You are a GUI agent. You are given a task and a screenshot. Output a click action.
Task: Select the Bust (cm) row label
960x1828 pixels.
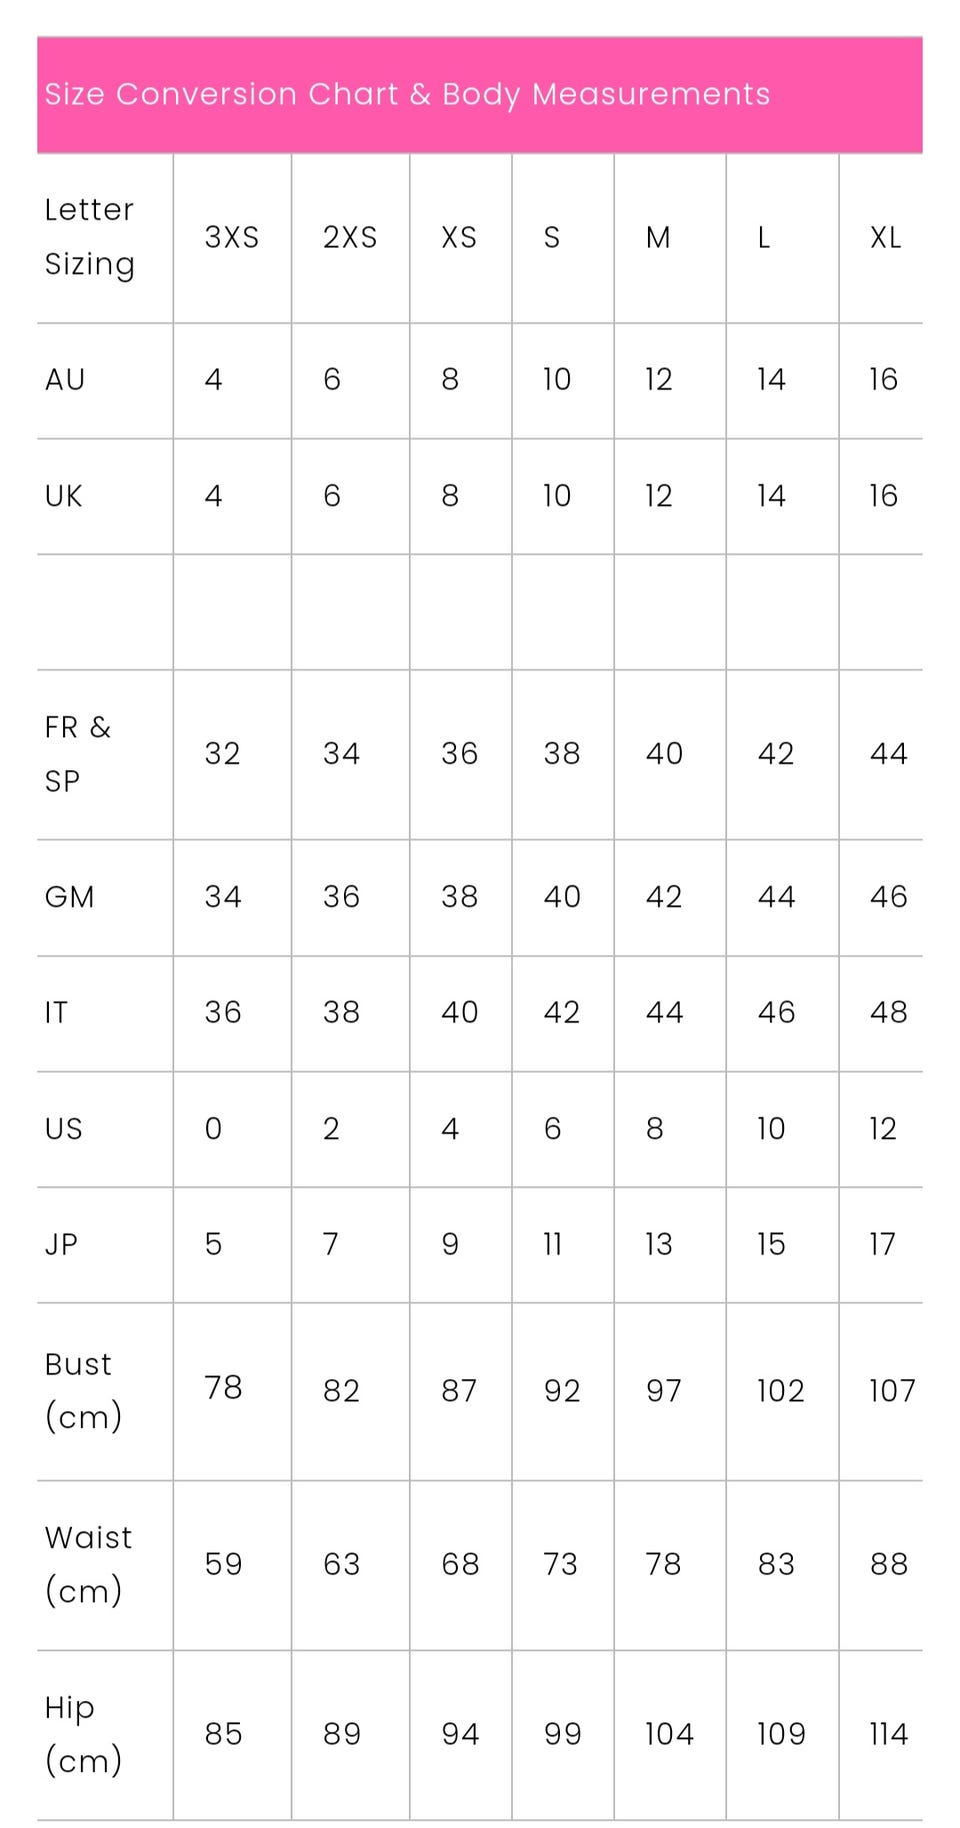tap(83, 1390)
